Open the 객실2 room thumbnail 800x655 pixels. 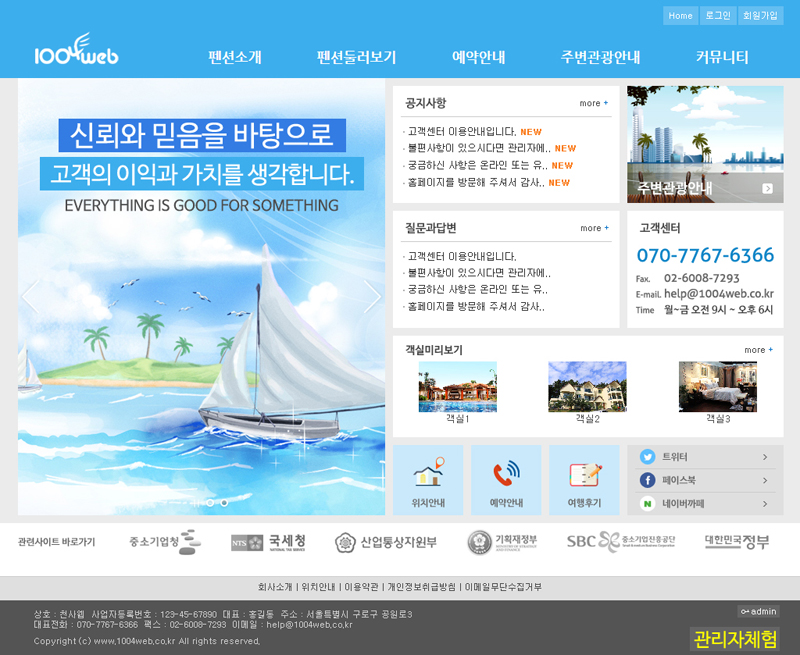tap(587, 387)
